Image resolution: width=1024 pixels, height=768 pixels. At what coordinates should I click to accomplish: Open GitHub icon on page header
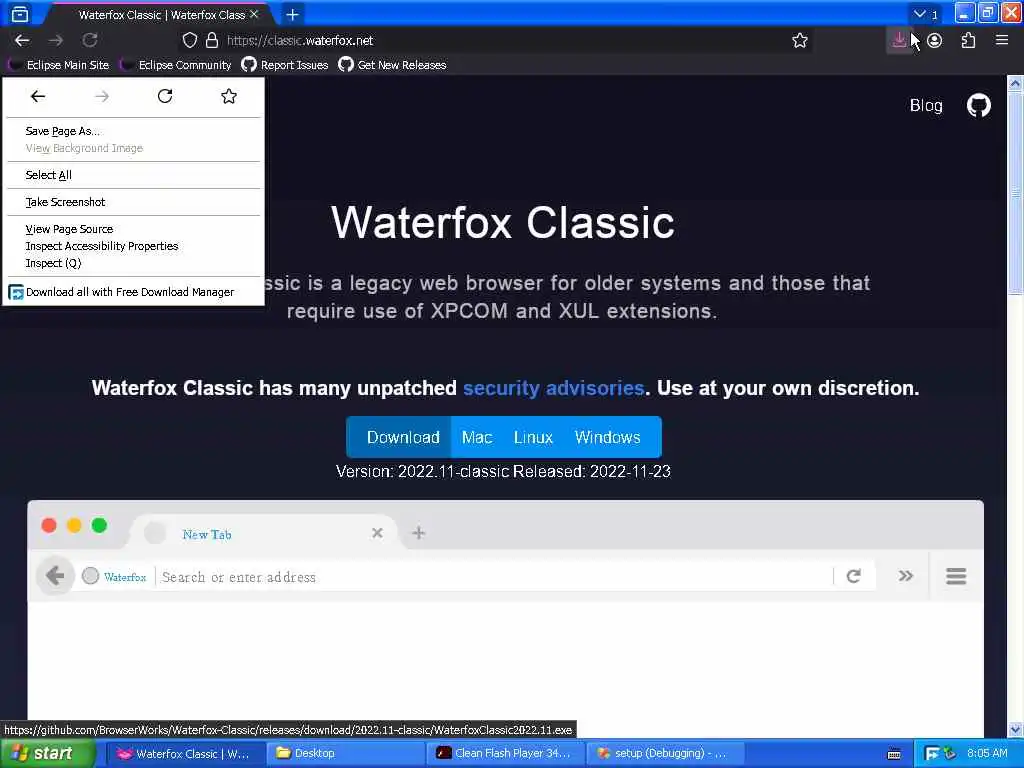point(978,105)
